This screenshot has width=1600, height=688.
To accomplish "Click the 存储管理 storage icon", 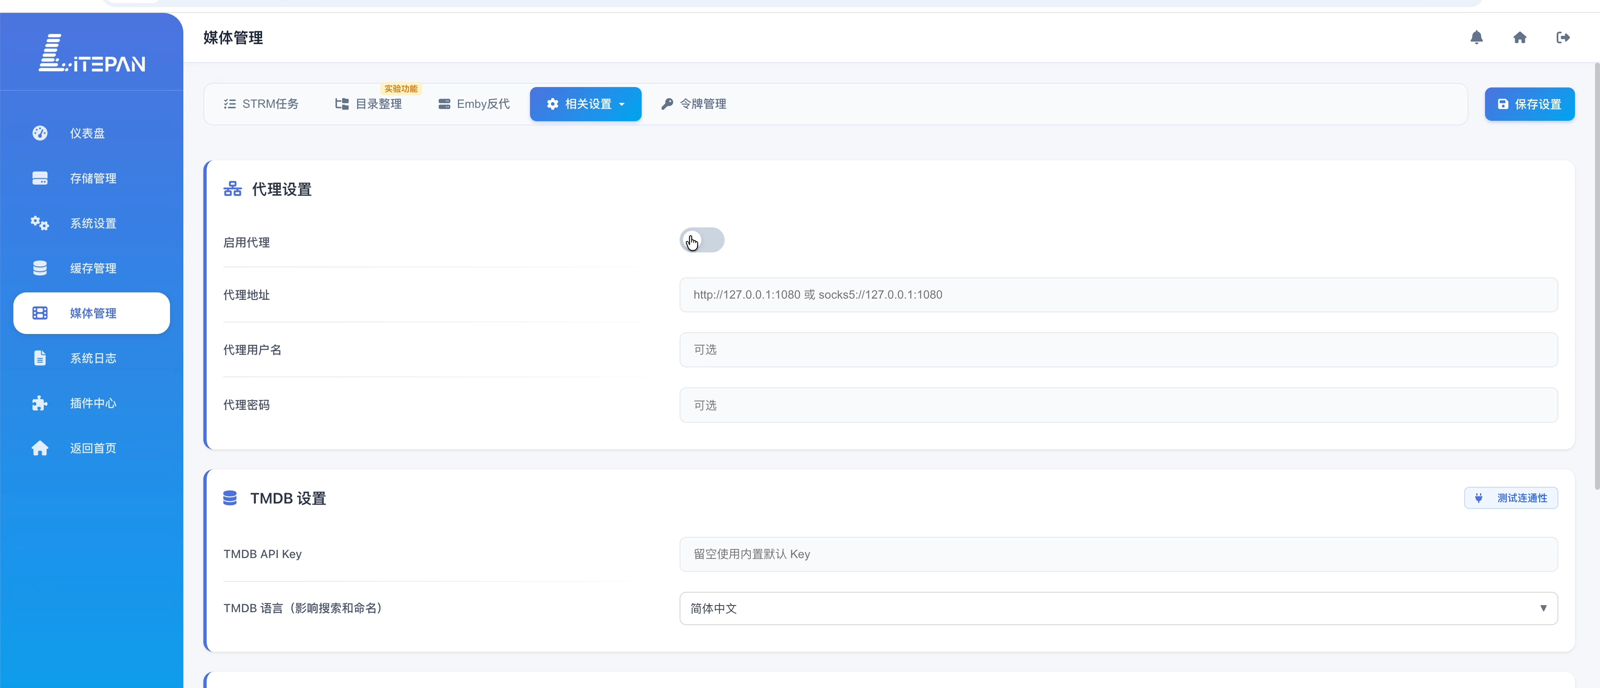I will coord(40,178).
